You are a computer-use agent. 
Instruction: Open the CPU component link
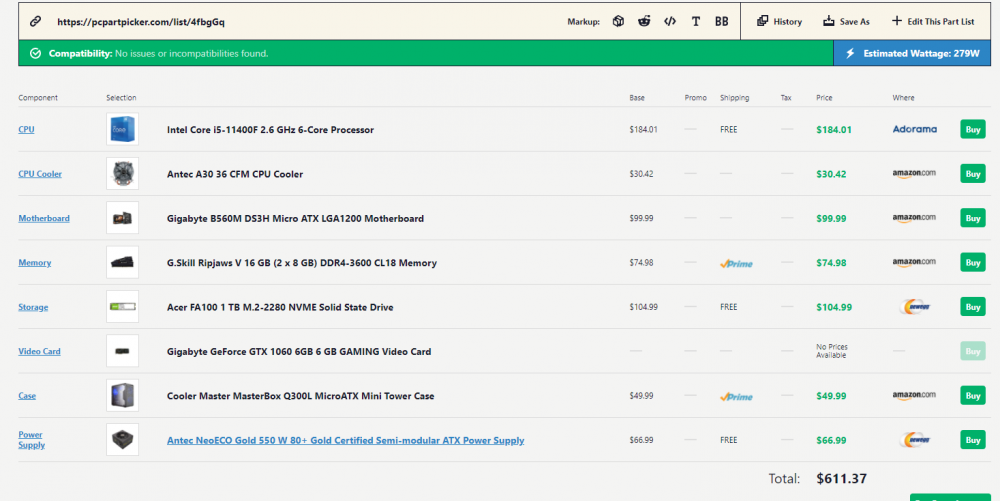pos(26,129)
